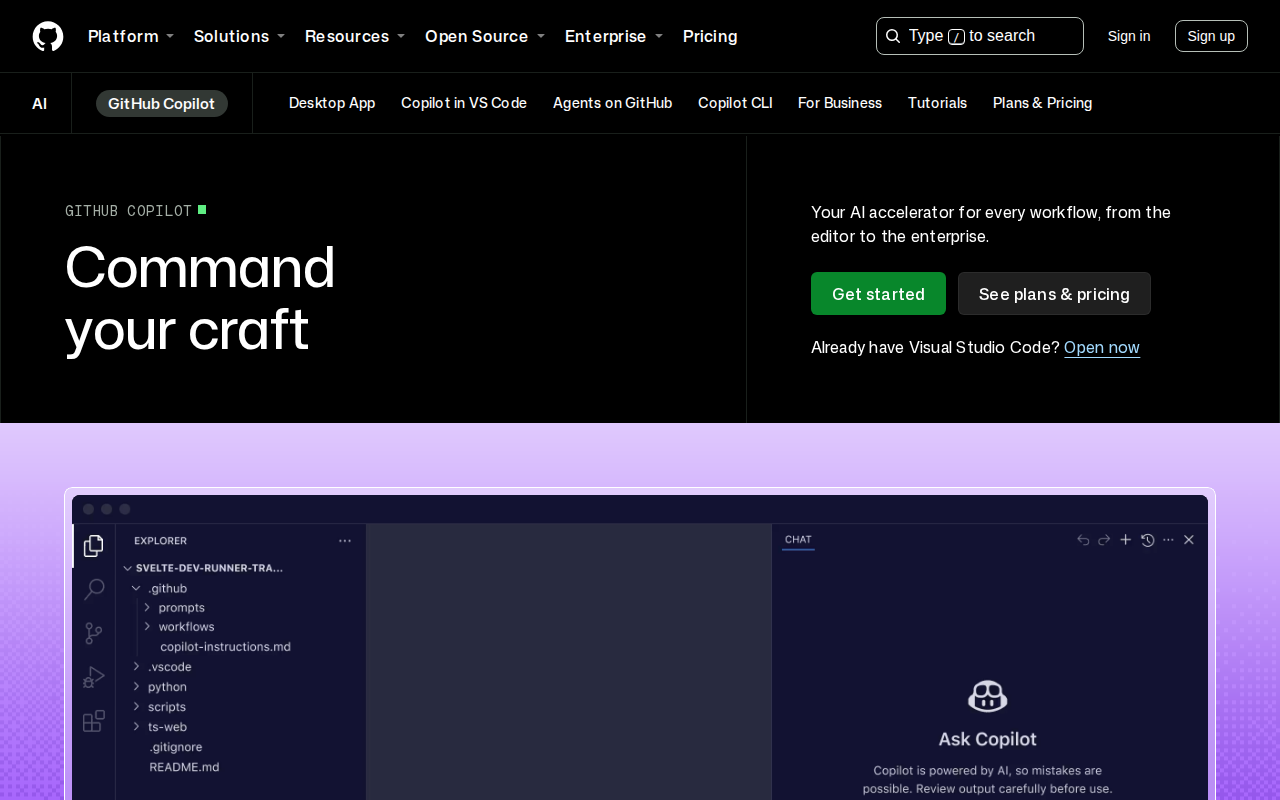Open Plans & Pricing nav link
The image size is (1280, 800).
[1042, 103]
